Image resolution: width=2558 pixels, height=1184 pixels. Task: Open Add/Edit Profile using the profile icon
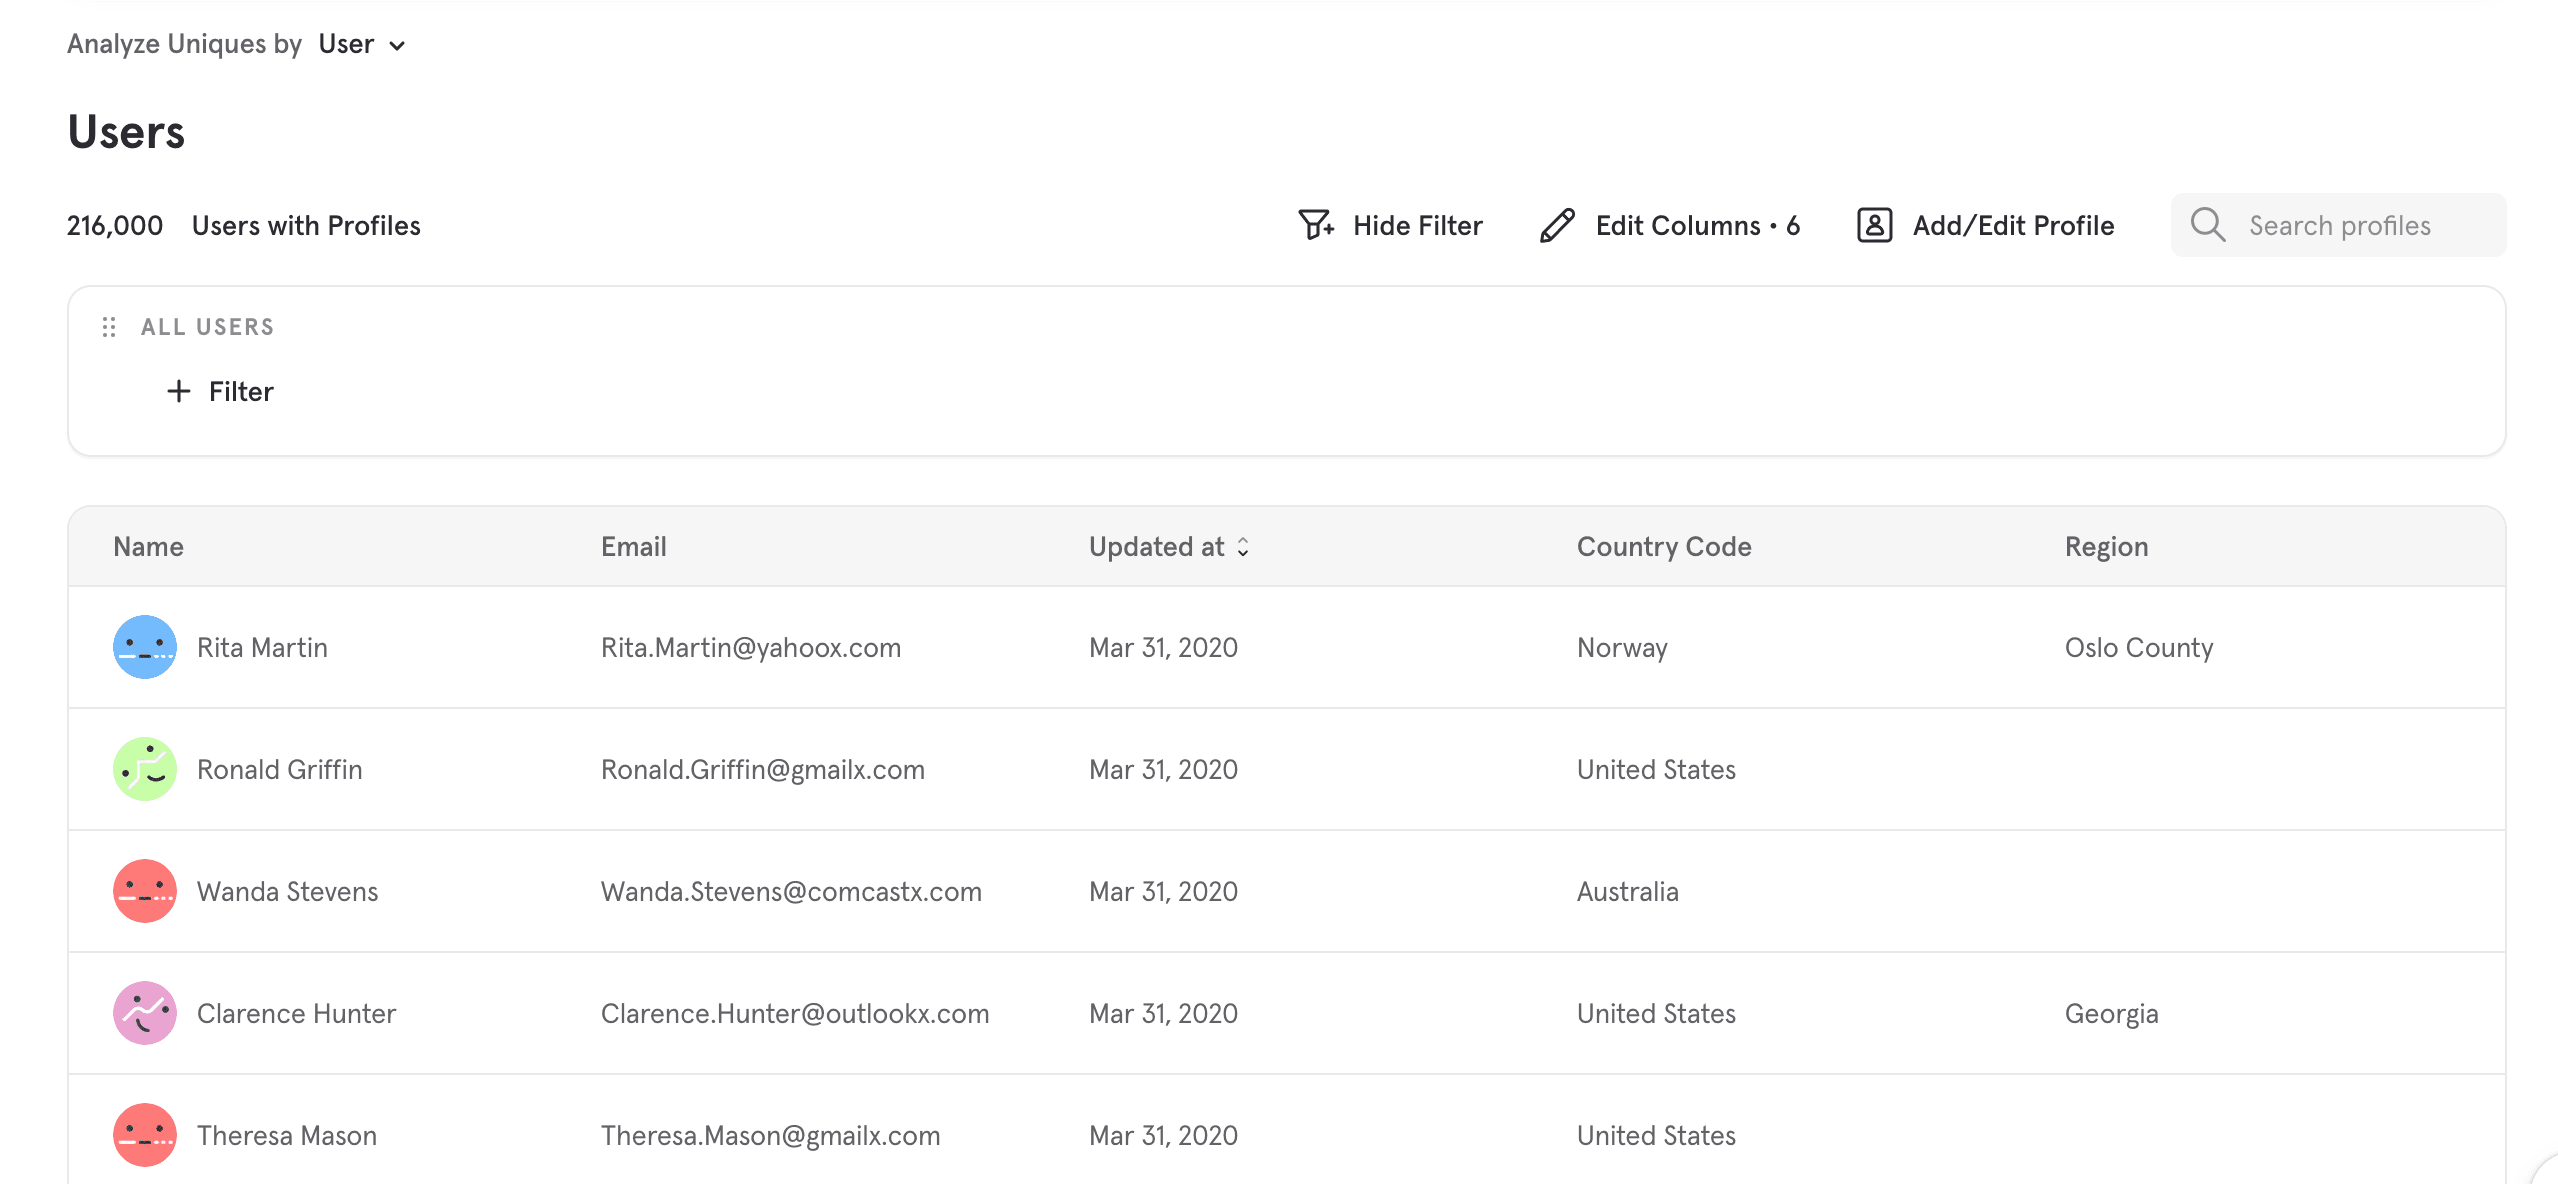click(x=1873, y=225)
